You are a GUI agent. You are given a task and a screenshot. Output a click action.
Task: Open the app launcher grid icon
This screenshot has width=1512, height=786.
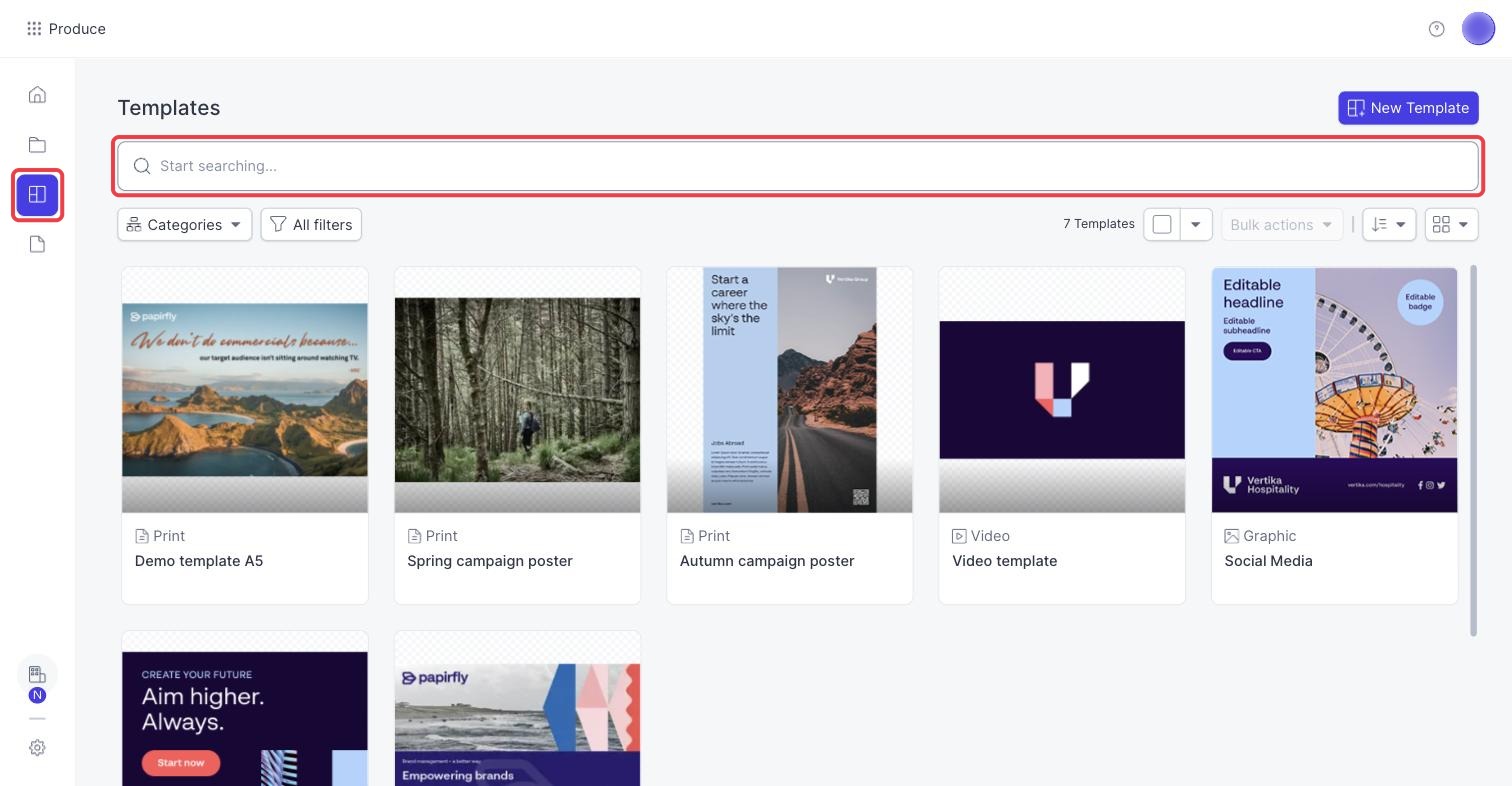(x=34, y=29)
